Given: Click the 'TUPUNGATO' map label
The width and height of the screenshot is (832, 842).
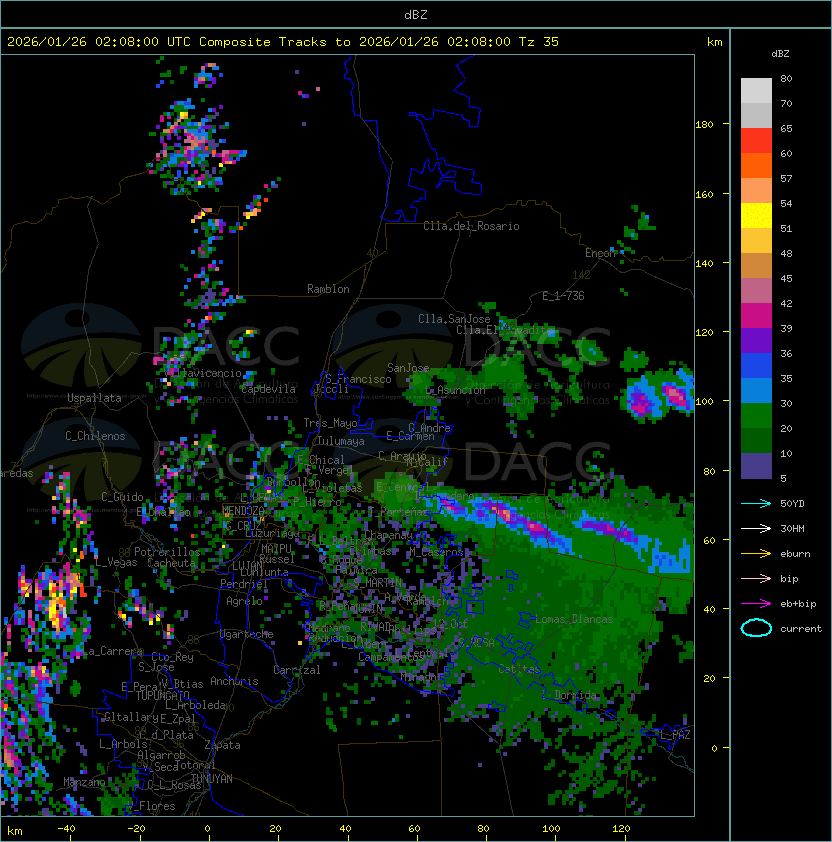Looking at the screenshot, I should click(162, 696).
